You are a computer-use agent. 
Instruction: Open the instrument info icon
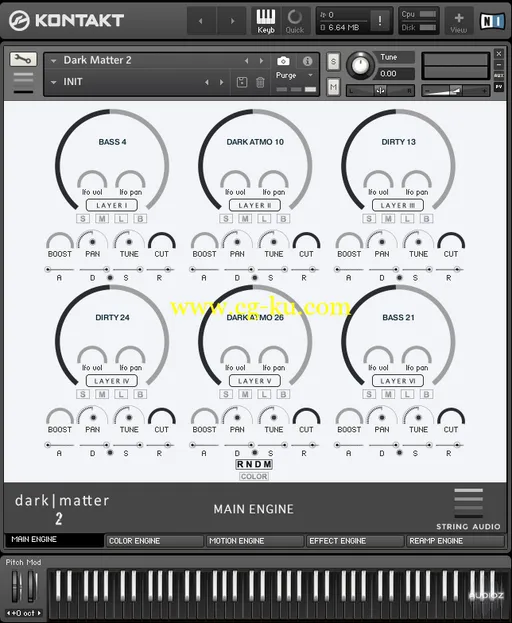point(307,61)
